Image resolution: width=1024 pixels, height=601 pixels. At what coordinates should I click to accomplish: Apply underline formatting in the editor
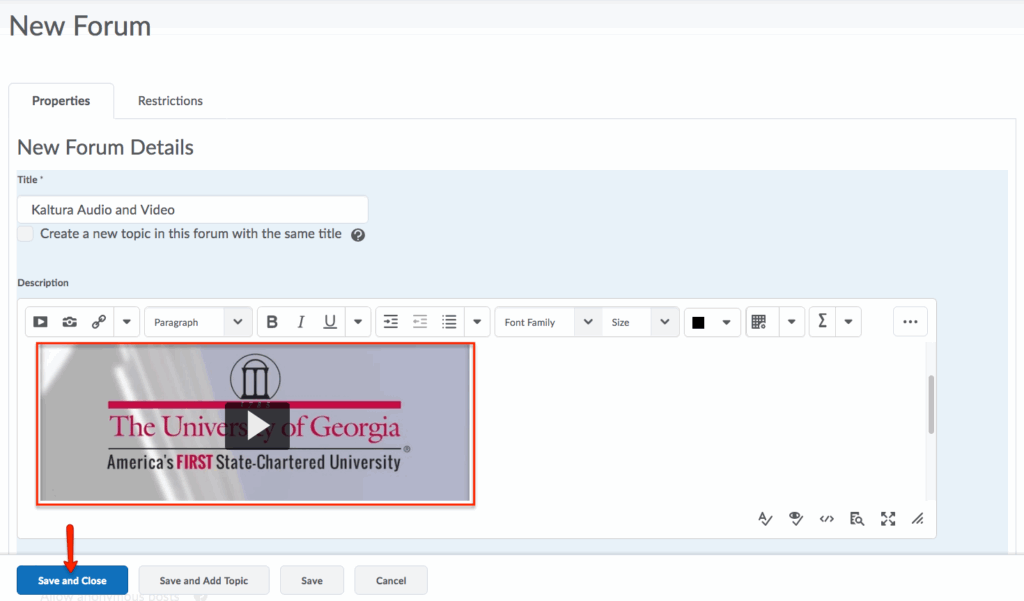329,322
